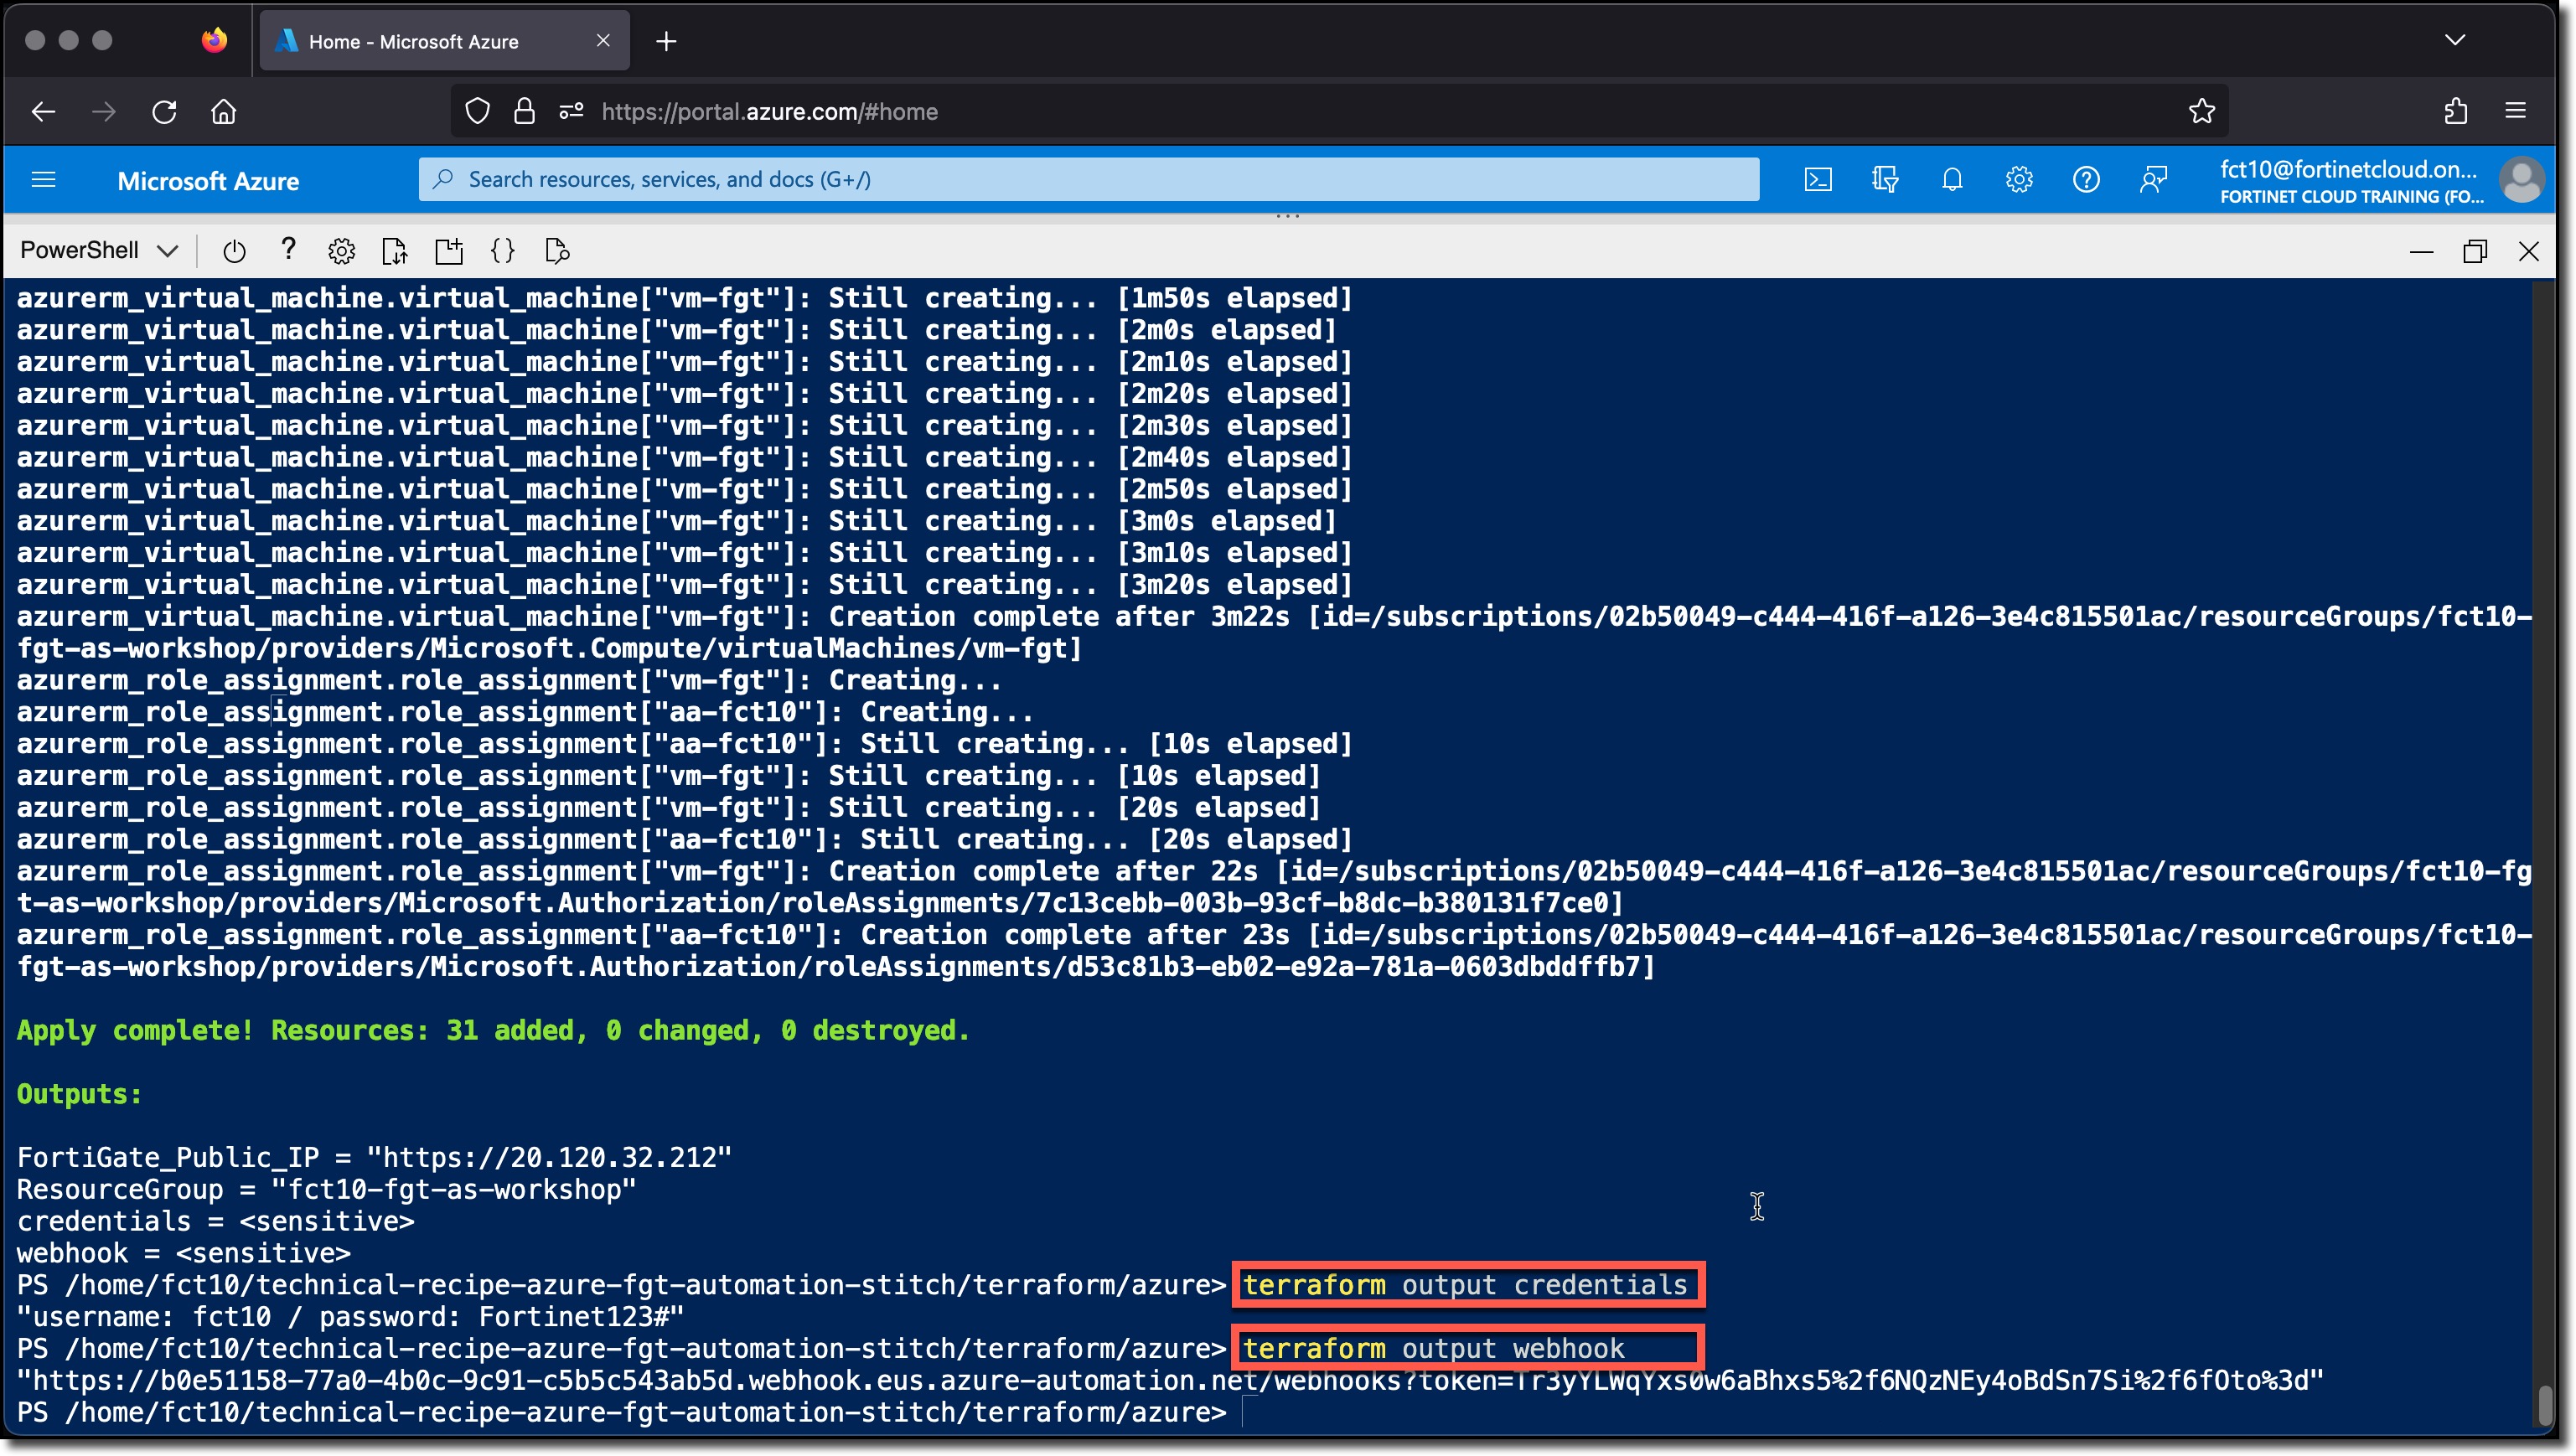Image resolution: width=2576 pixels, height=1456 pixels.
Task: Click the Microsoft Azure home link
Action: (208, 181)
